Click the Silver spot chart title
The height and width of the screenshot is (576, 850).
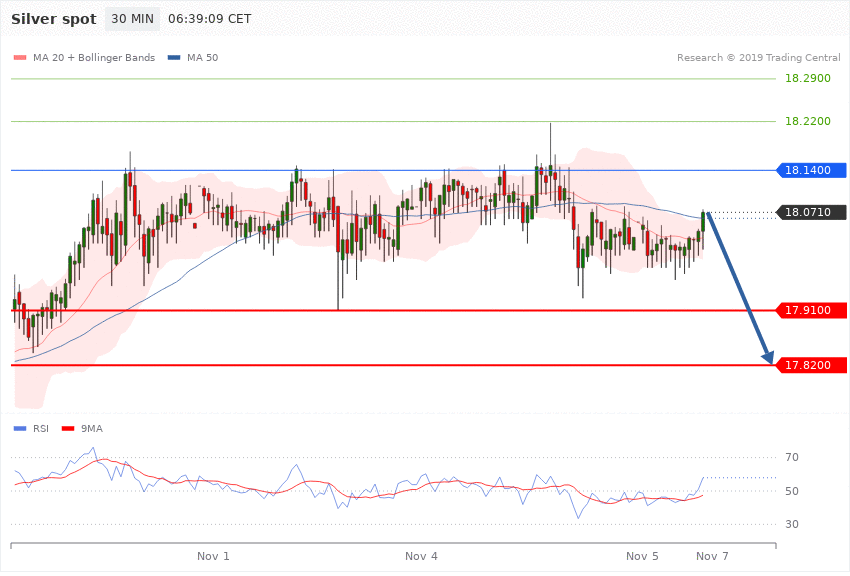[54, 19]
